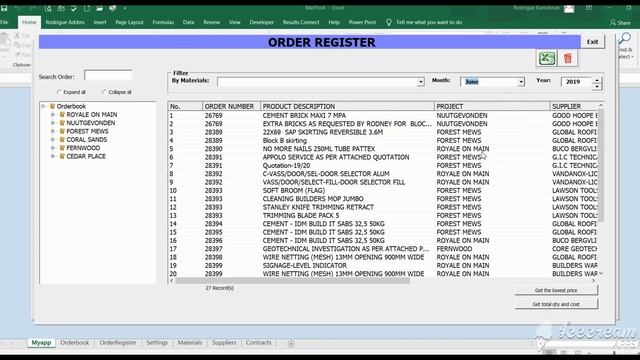This screenshot has height=360, width=640.
Task: Click the horizontal scrollbar under the order list
Action: (x=292, y=281)
